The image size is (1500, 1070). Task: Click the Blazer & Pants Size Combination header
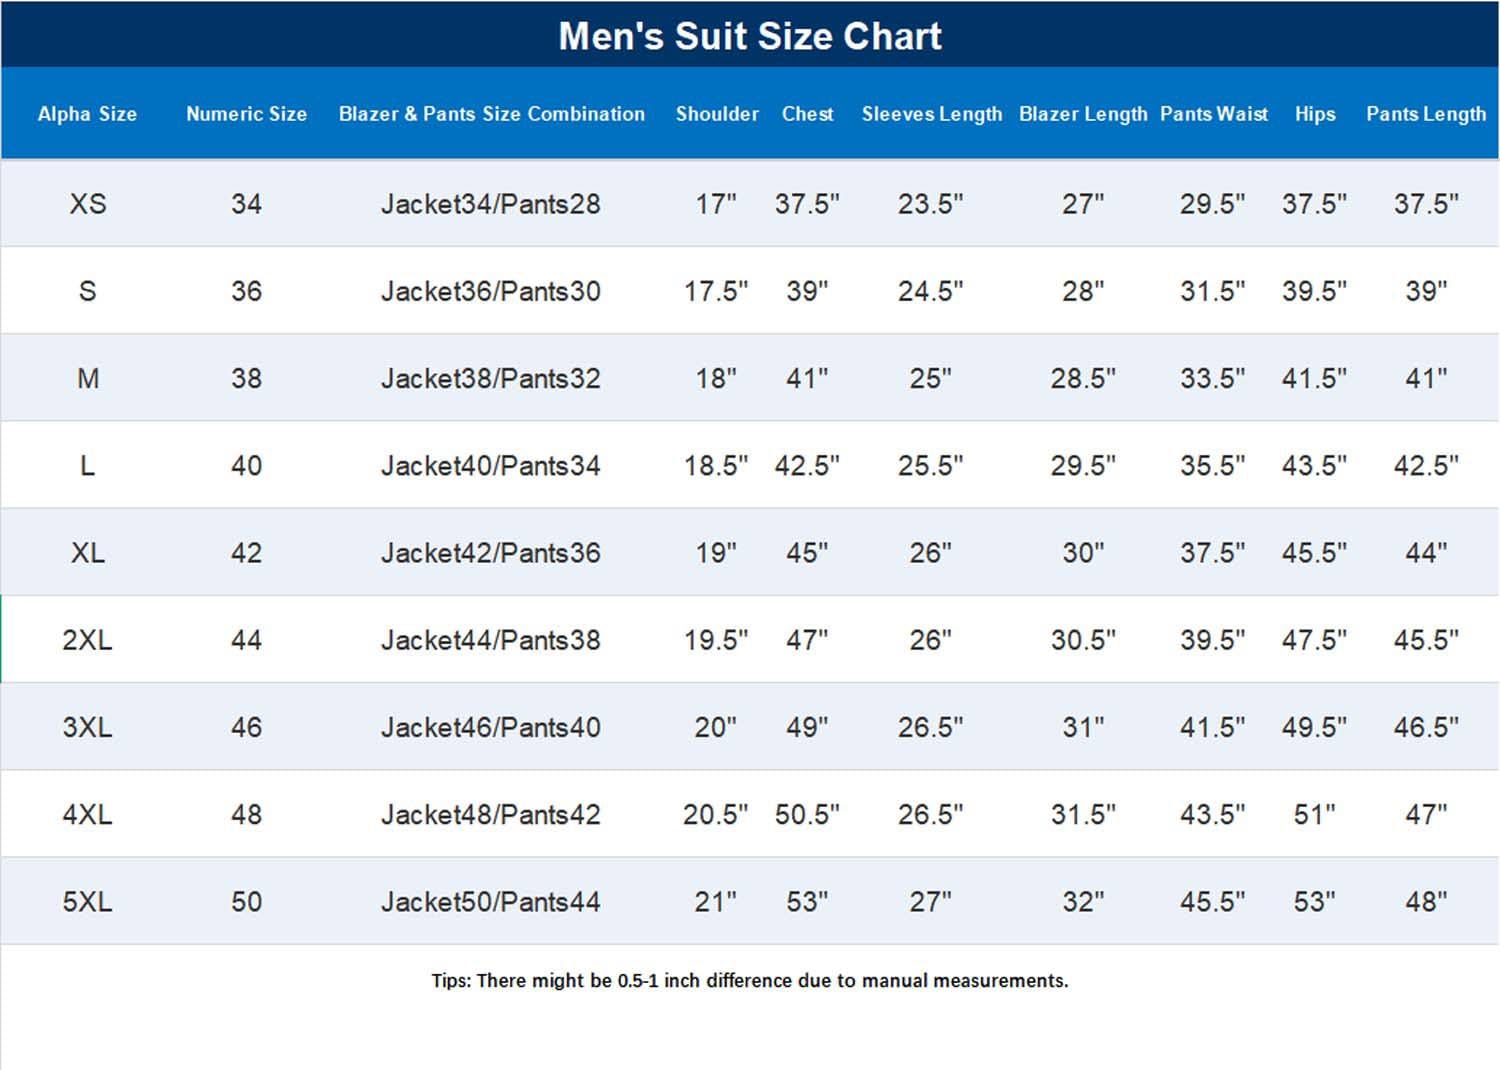pos(491,114)
